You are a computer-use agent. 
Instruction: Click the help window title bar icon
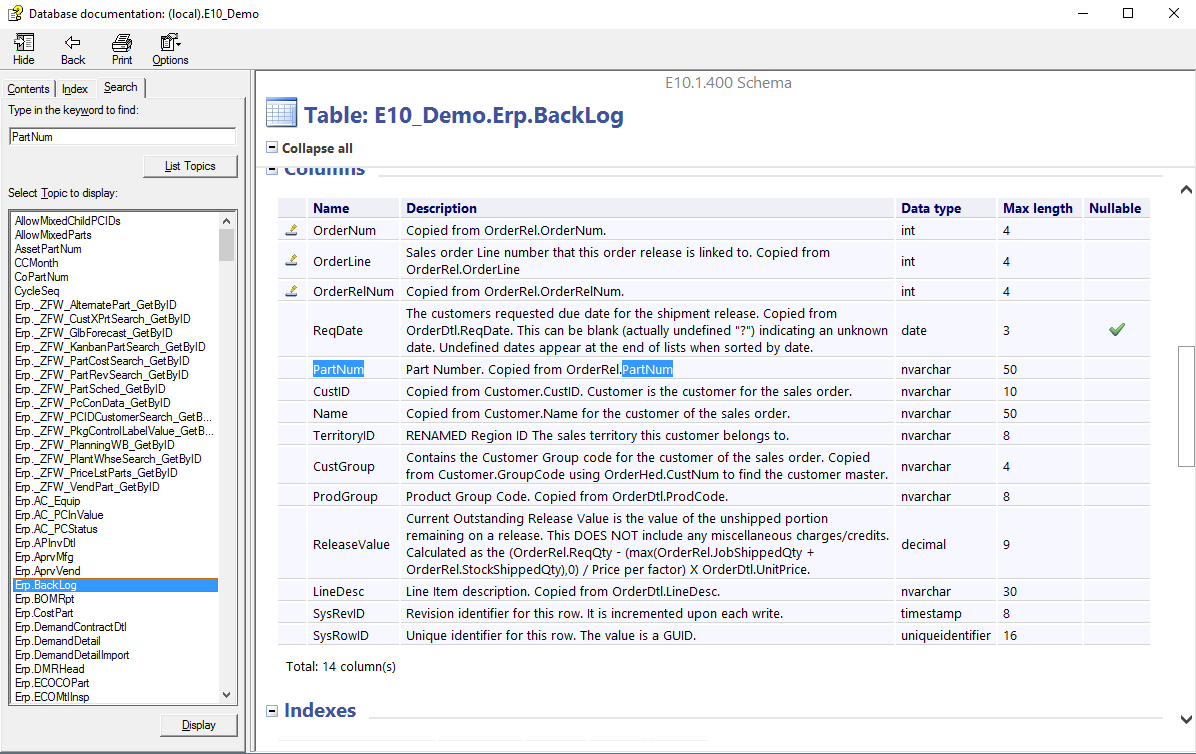(x=14, y=13)
